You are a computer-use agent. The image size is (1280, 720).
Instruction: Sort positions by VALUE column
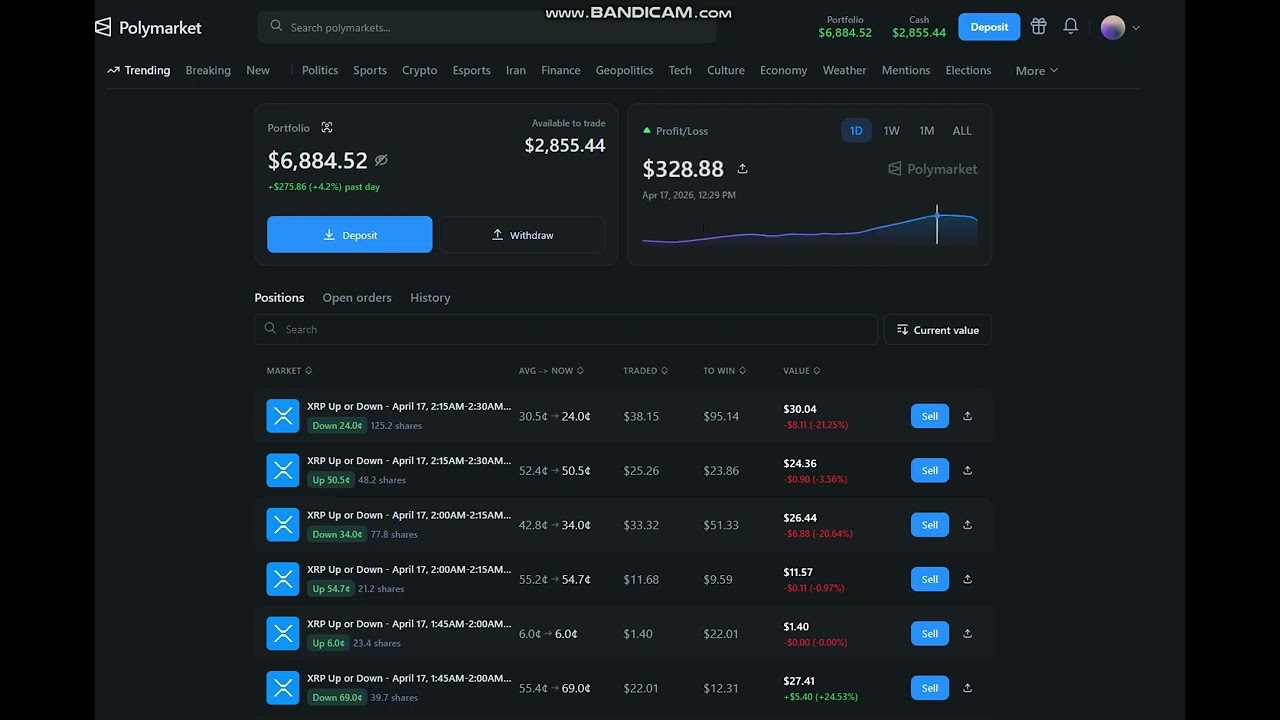[x=801, y=371]
